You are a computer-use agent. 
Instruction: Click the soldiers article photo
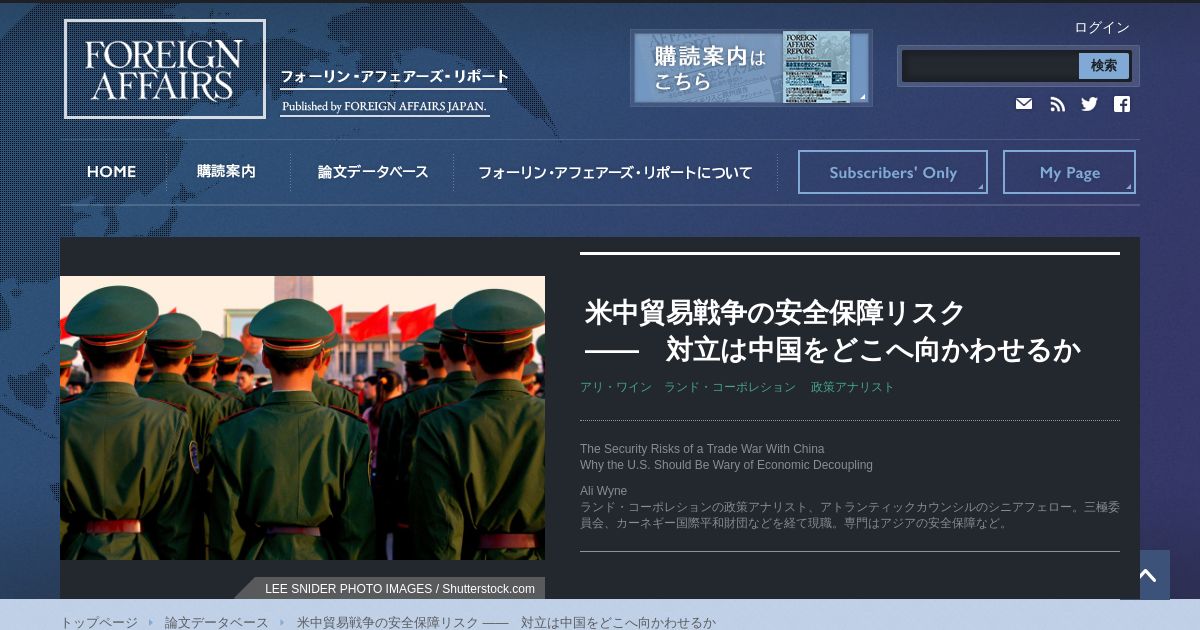coord(302,417)
